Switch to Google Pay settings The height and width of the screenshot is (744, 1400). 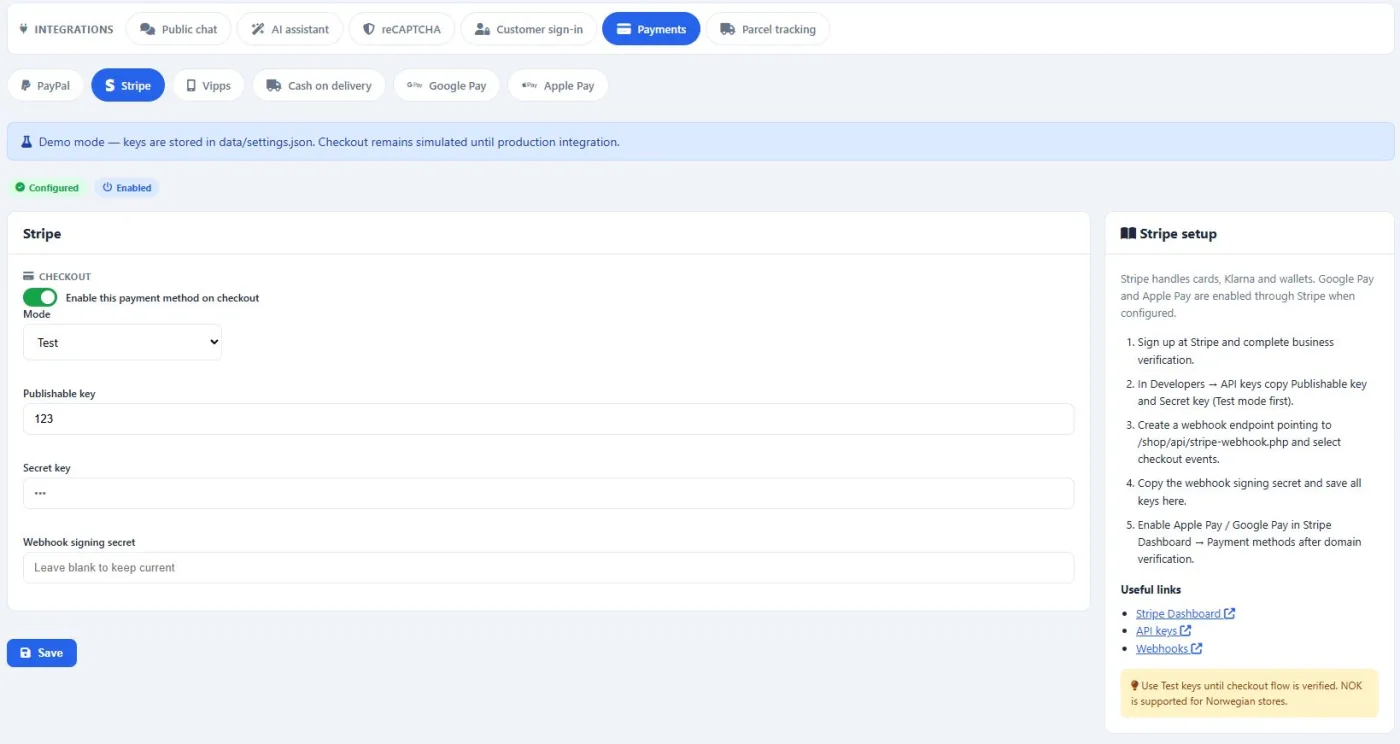[x=446, y=85]
